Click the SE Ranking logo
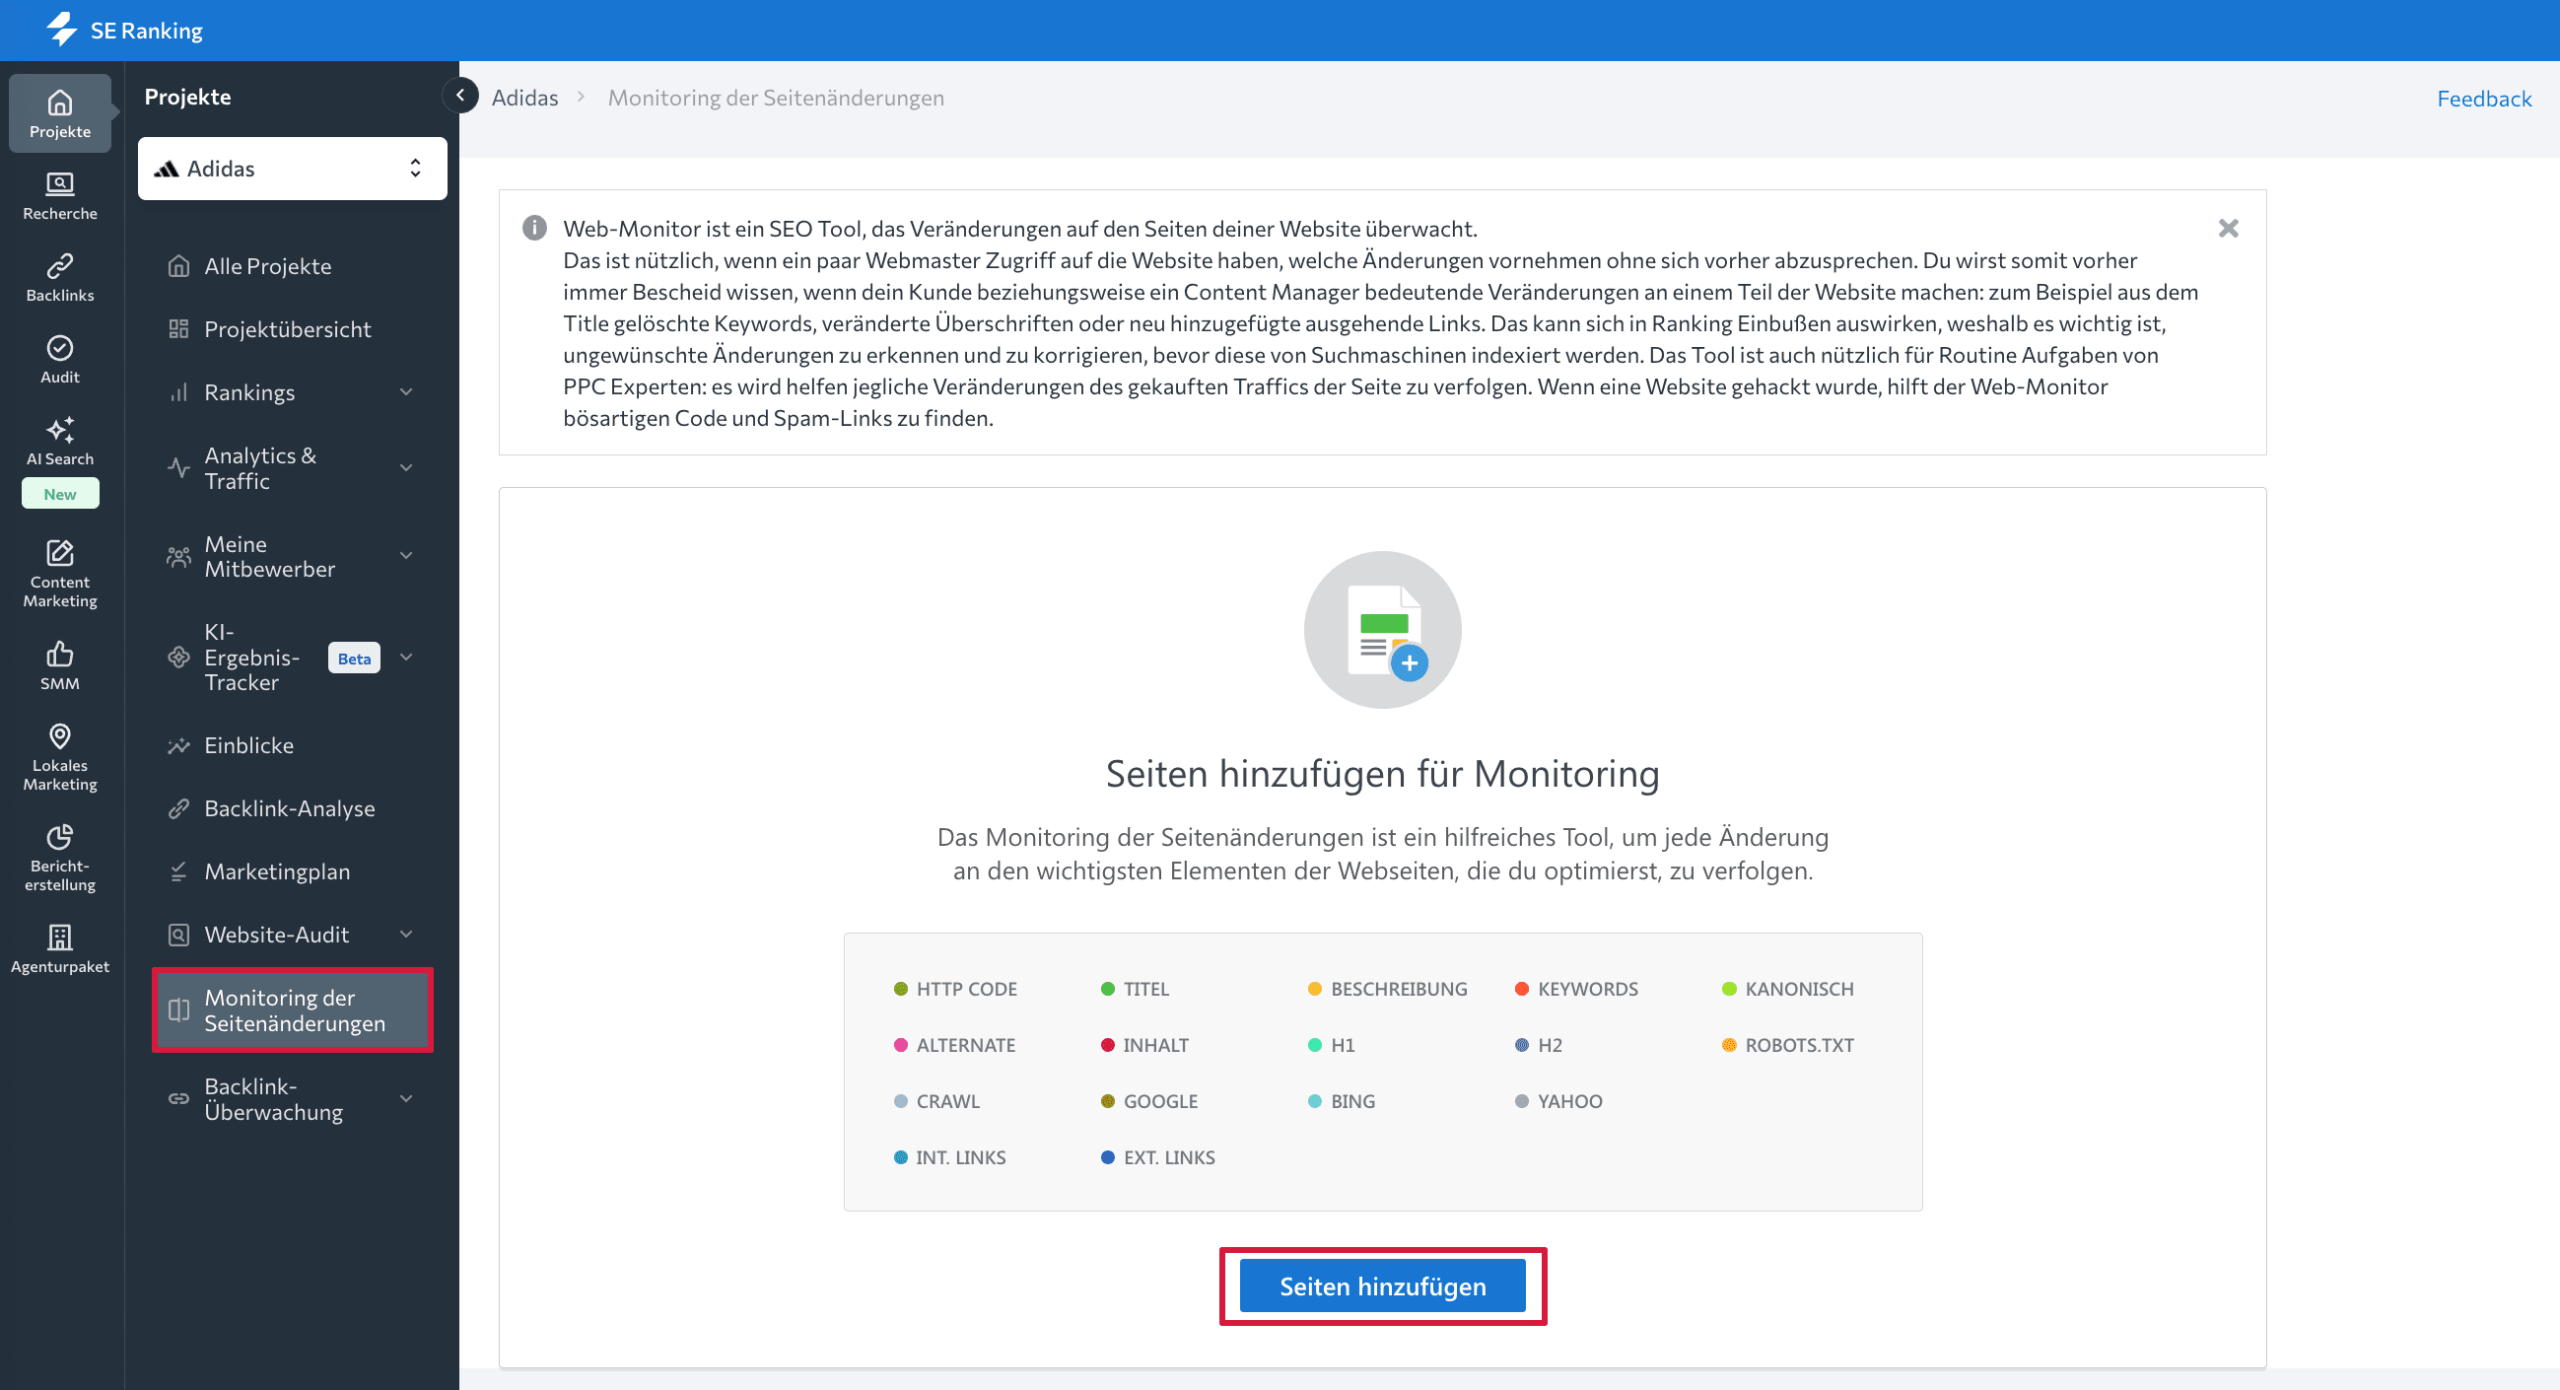The height and width of the screenshot is (1390, 2560). [x=124, y=30]
